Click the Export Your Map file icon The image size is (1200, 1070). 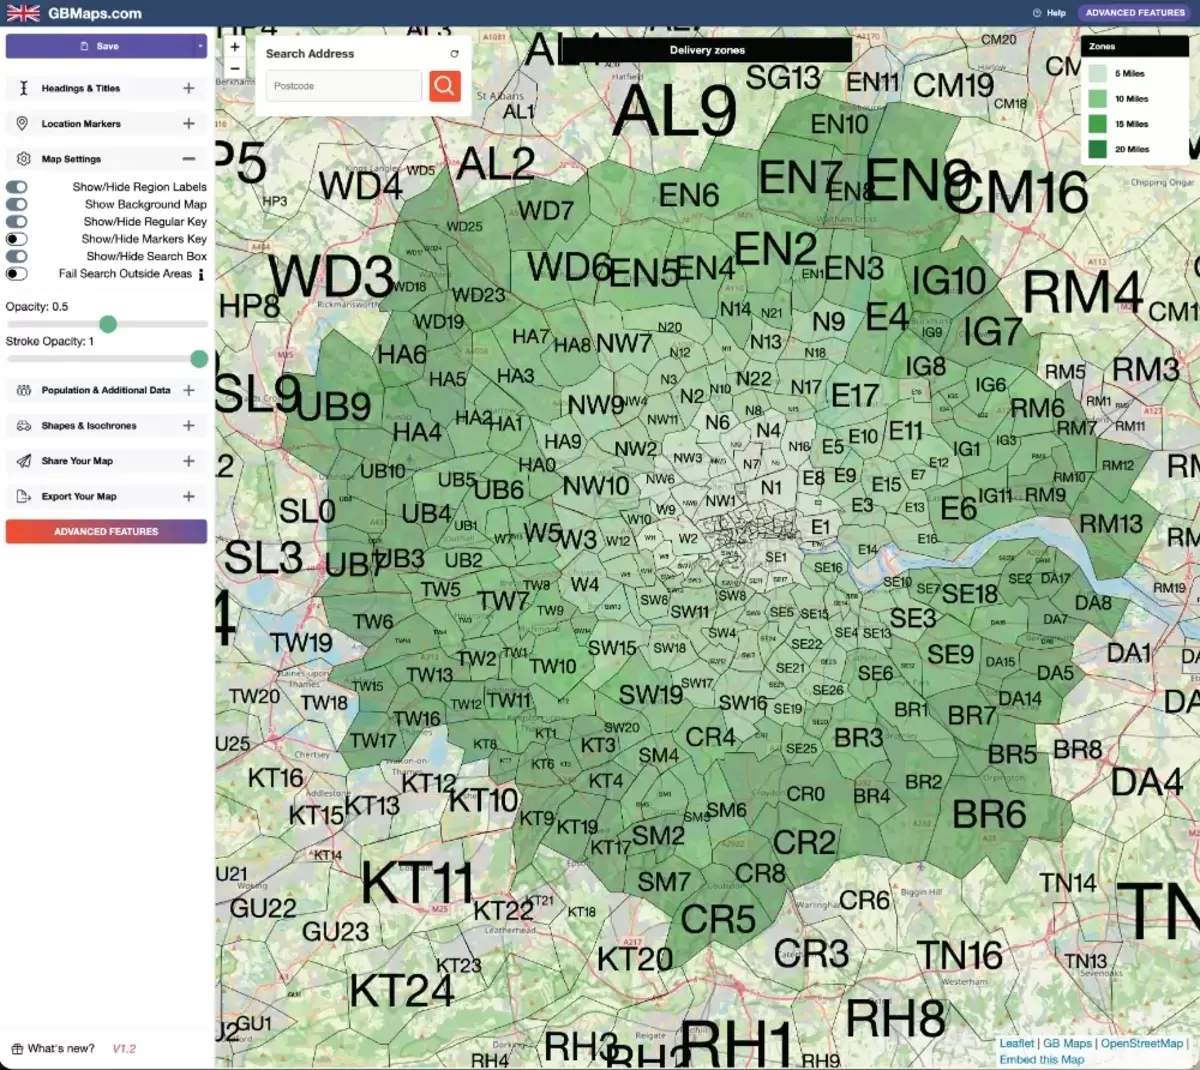click(x=23, y=496)
